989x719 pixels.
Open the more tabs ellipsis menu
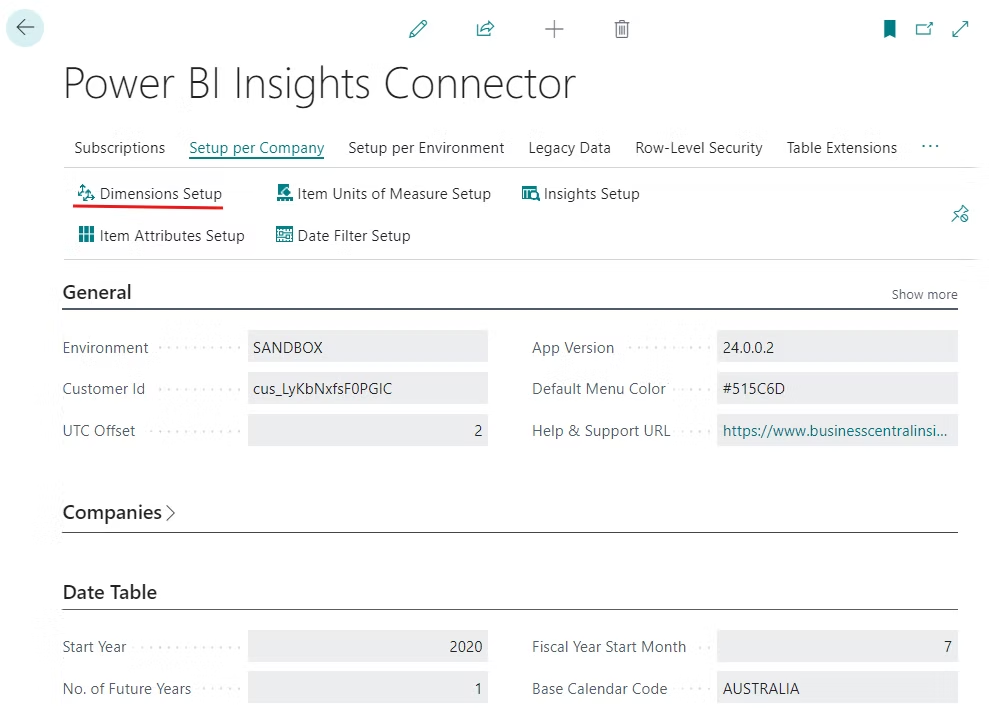click(930, 148)
